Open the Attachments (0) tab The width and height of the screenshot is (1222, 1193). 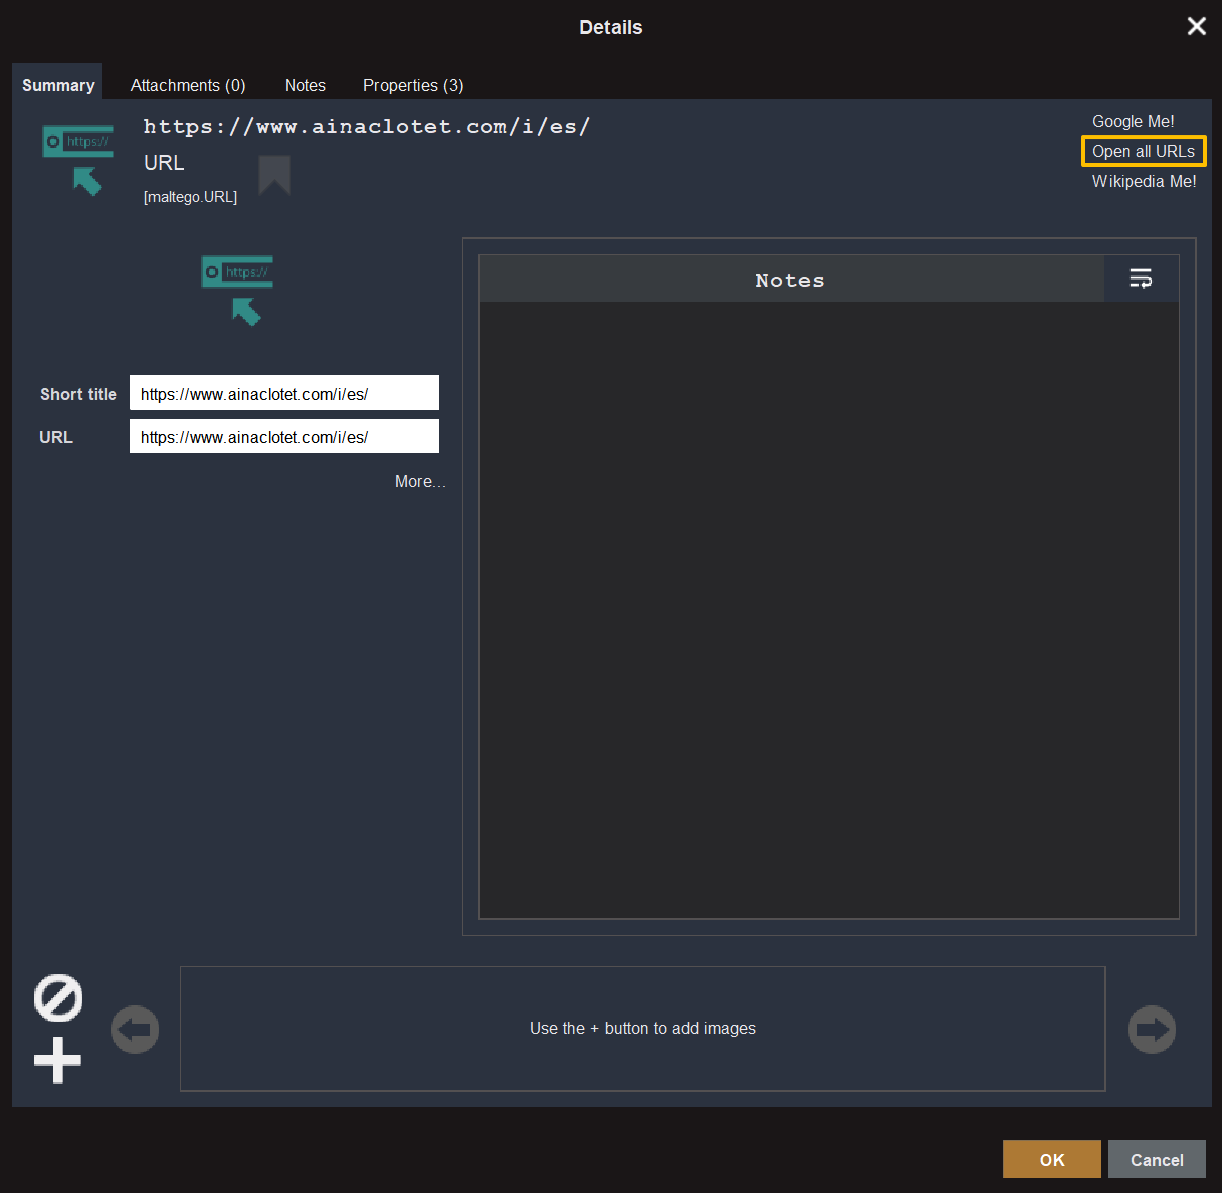(x=188, y=85)
